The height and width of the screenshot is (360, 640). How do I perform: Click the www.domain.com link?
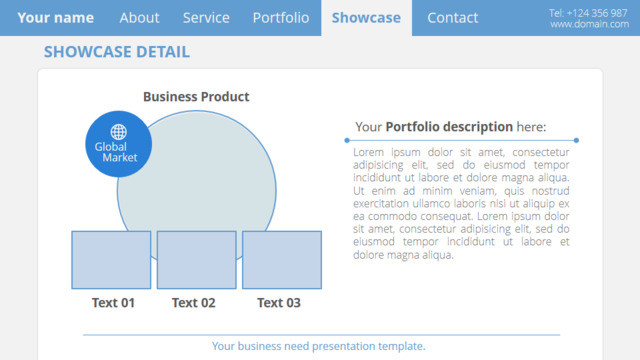589,24
